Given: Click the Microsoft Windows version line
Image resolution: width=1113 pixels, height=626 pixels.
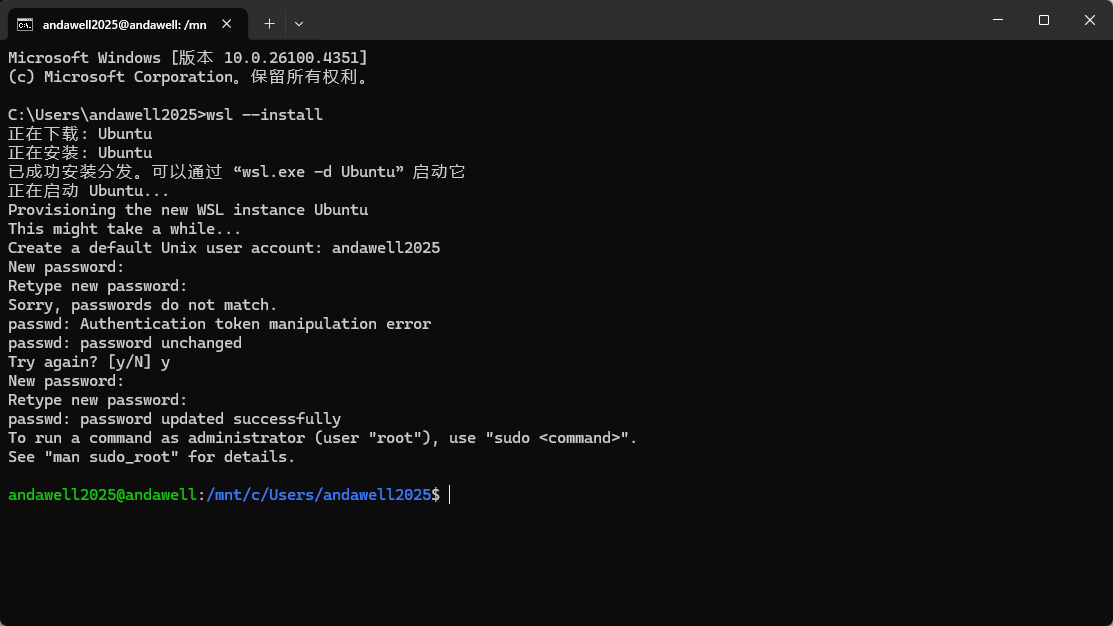Looking at the screenshot, I should [187, 57].
